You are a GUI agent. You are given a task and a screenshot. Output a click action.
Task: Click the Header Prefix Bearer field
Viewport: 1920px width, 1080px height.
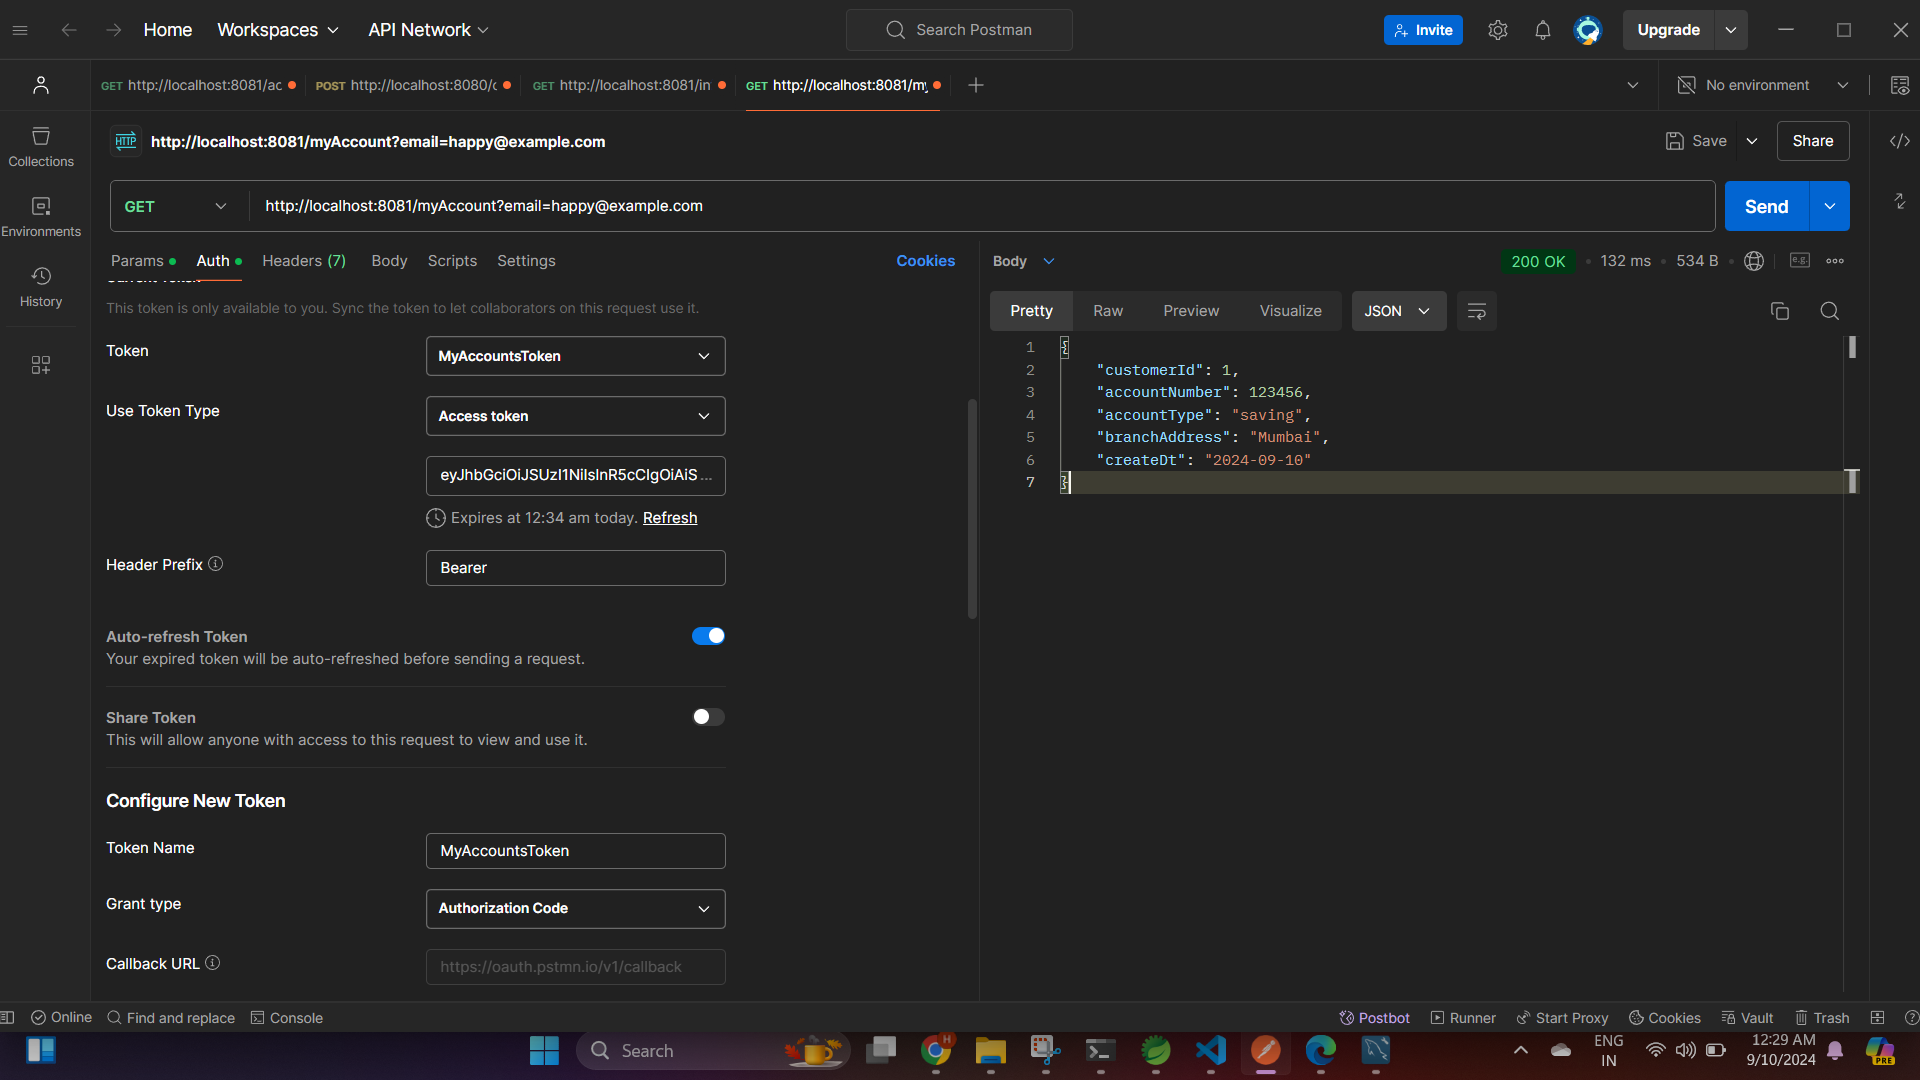pyautogui.click(x=576, y=568)
